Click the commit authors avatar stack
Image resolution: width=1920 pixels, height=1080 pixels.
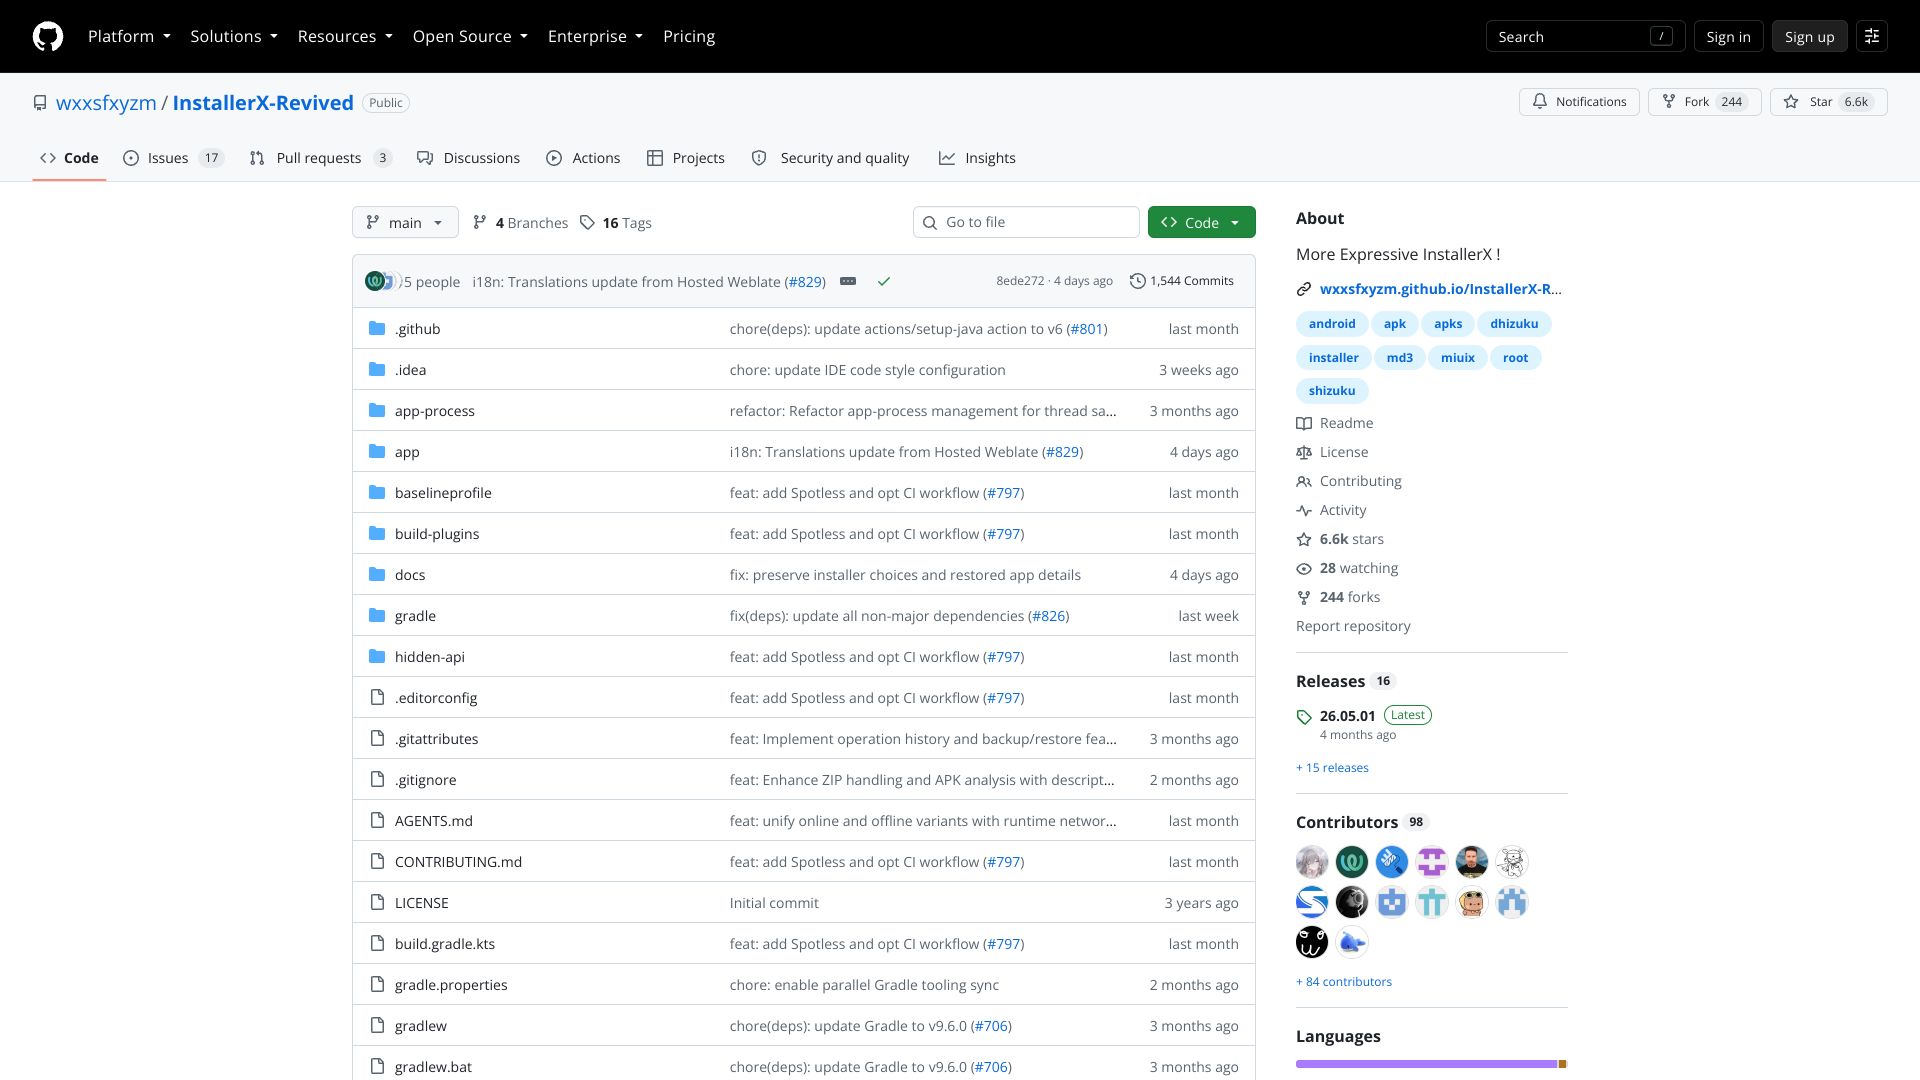point(382,282)
